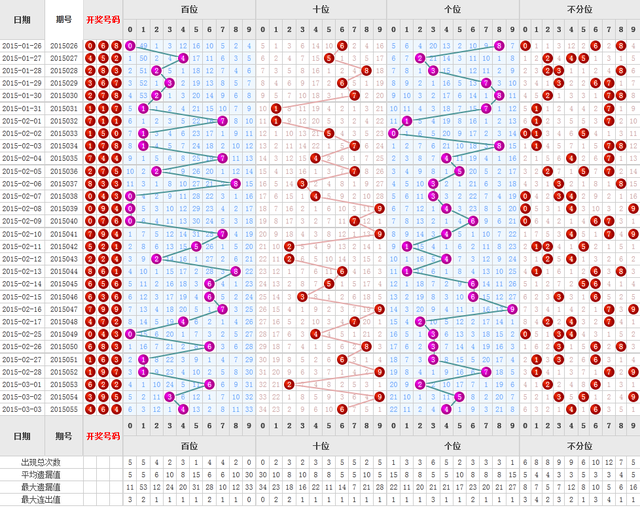Click the 十位 header above the chart
This screenshot has width=640, height=508.
tap(321, 9)
